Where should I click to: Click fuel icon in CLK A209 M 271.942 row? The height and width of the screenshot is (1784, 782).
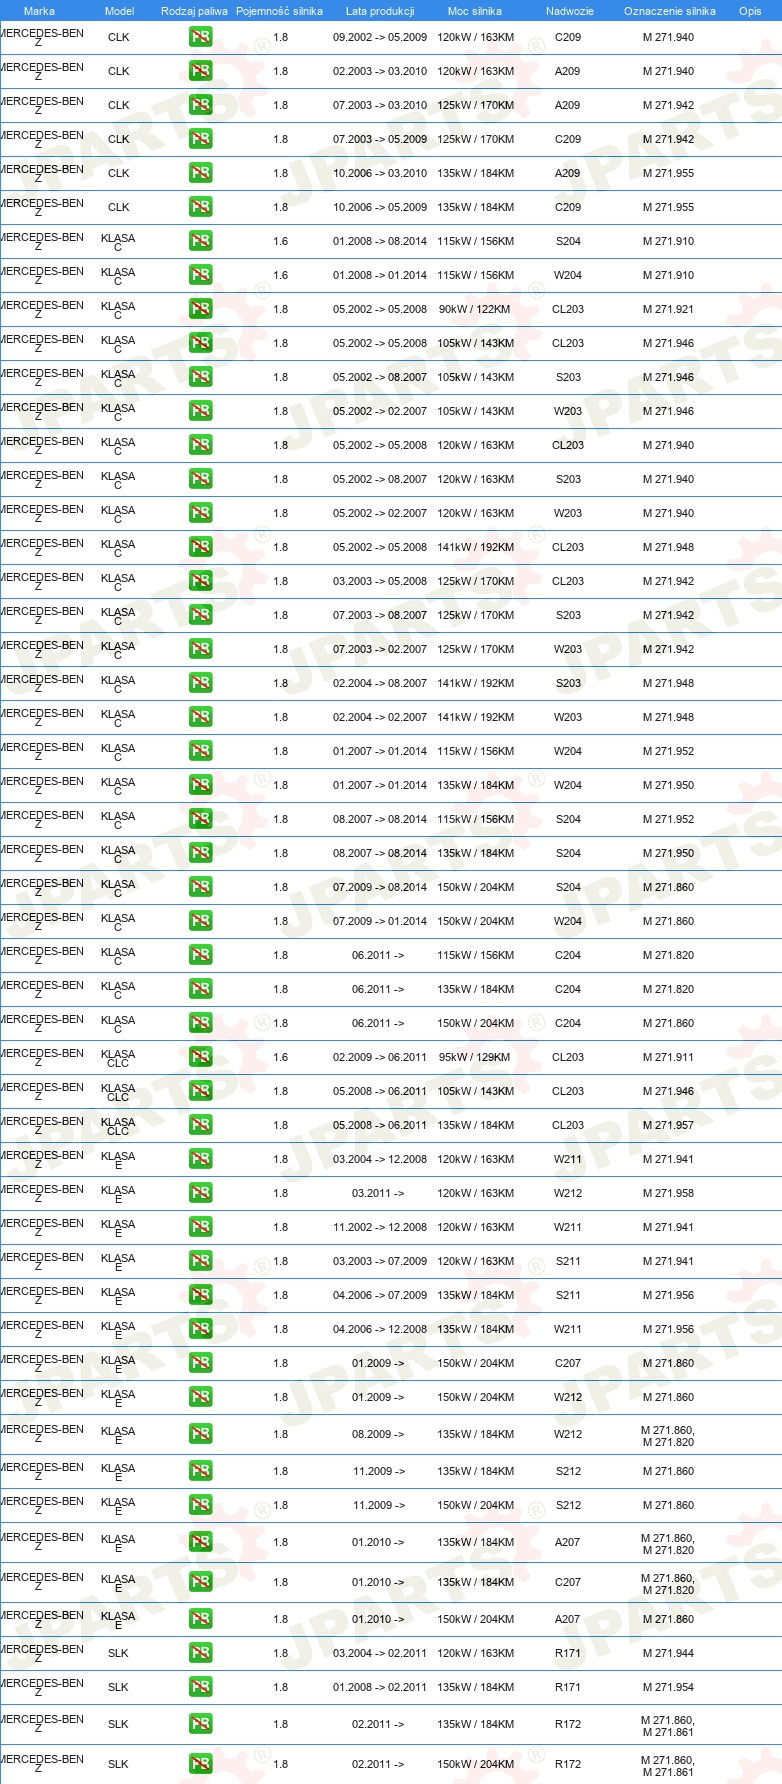pyautogui.click(x=201, y=106)
